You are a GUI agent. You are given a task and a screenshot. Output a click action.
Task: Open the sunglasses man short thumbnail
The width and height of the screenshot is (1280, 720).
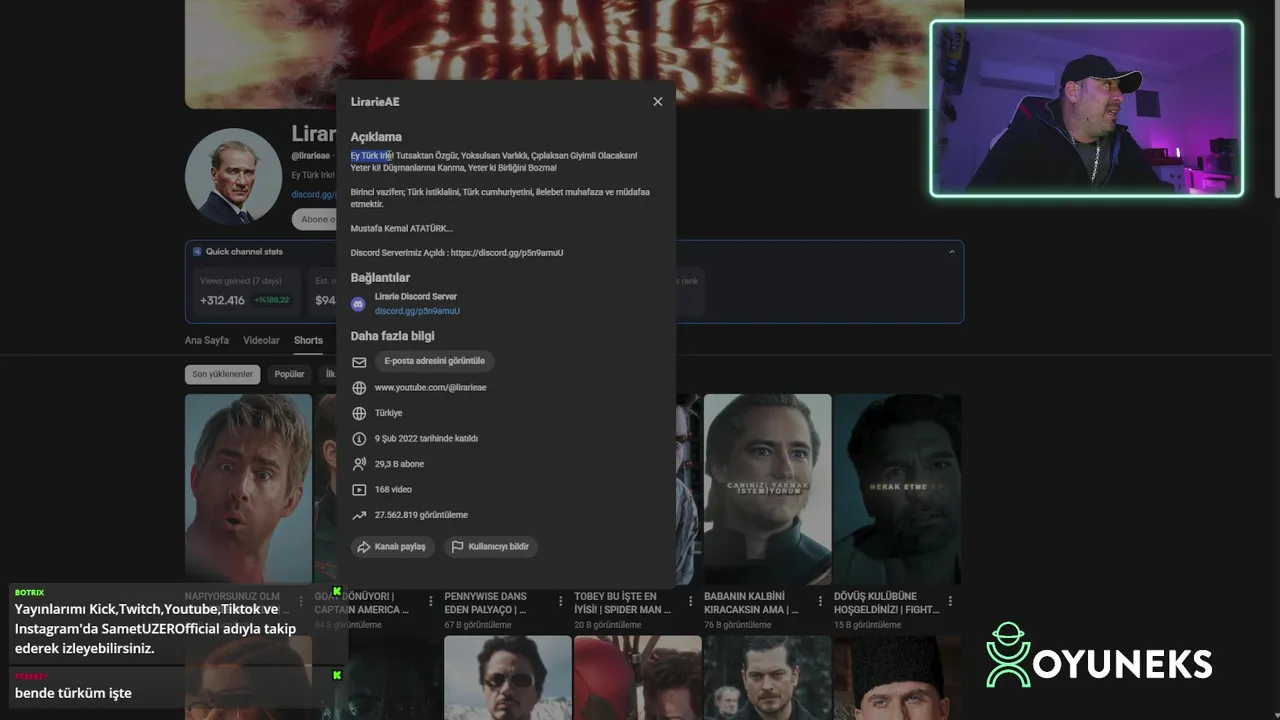(508, 678)
